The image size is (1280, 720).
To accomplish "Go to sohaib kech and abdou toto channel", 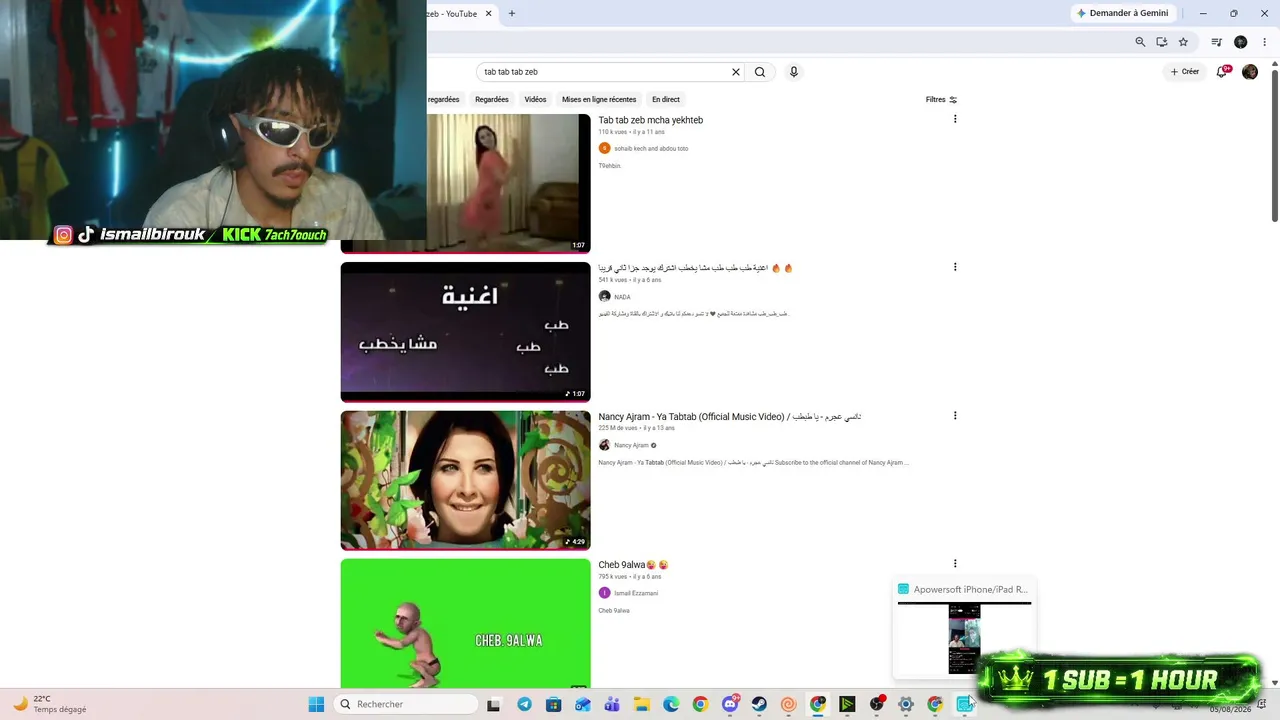I will click(x=651, y=148).
